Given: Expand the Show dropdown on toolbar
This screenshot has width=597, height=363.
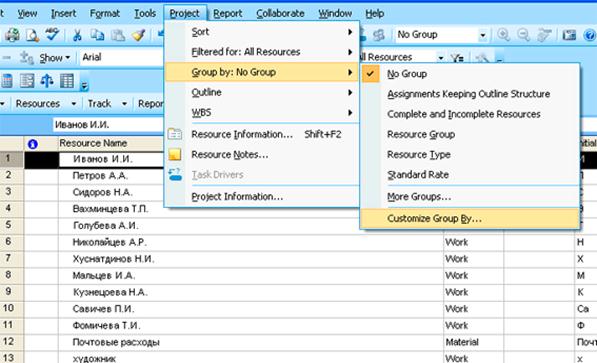Looking at the screenshot, I should pyautogui.click(x=55, y=58).
